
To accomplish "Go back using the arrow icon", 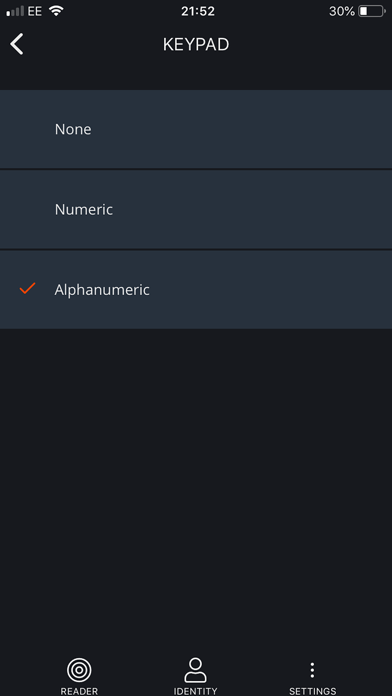I will click(x=17, y=44).
